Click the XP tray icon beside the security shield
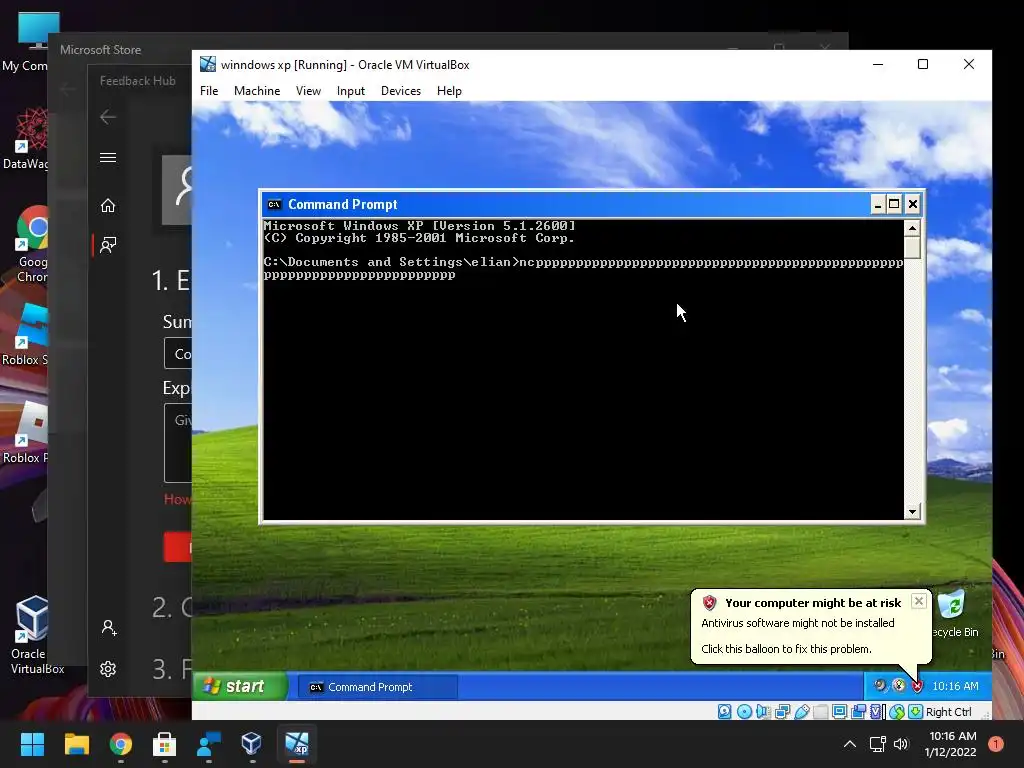 tap(899, 685)
